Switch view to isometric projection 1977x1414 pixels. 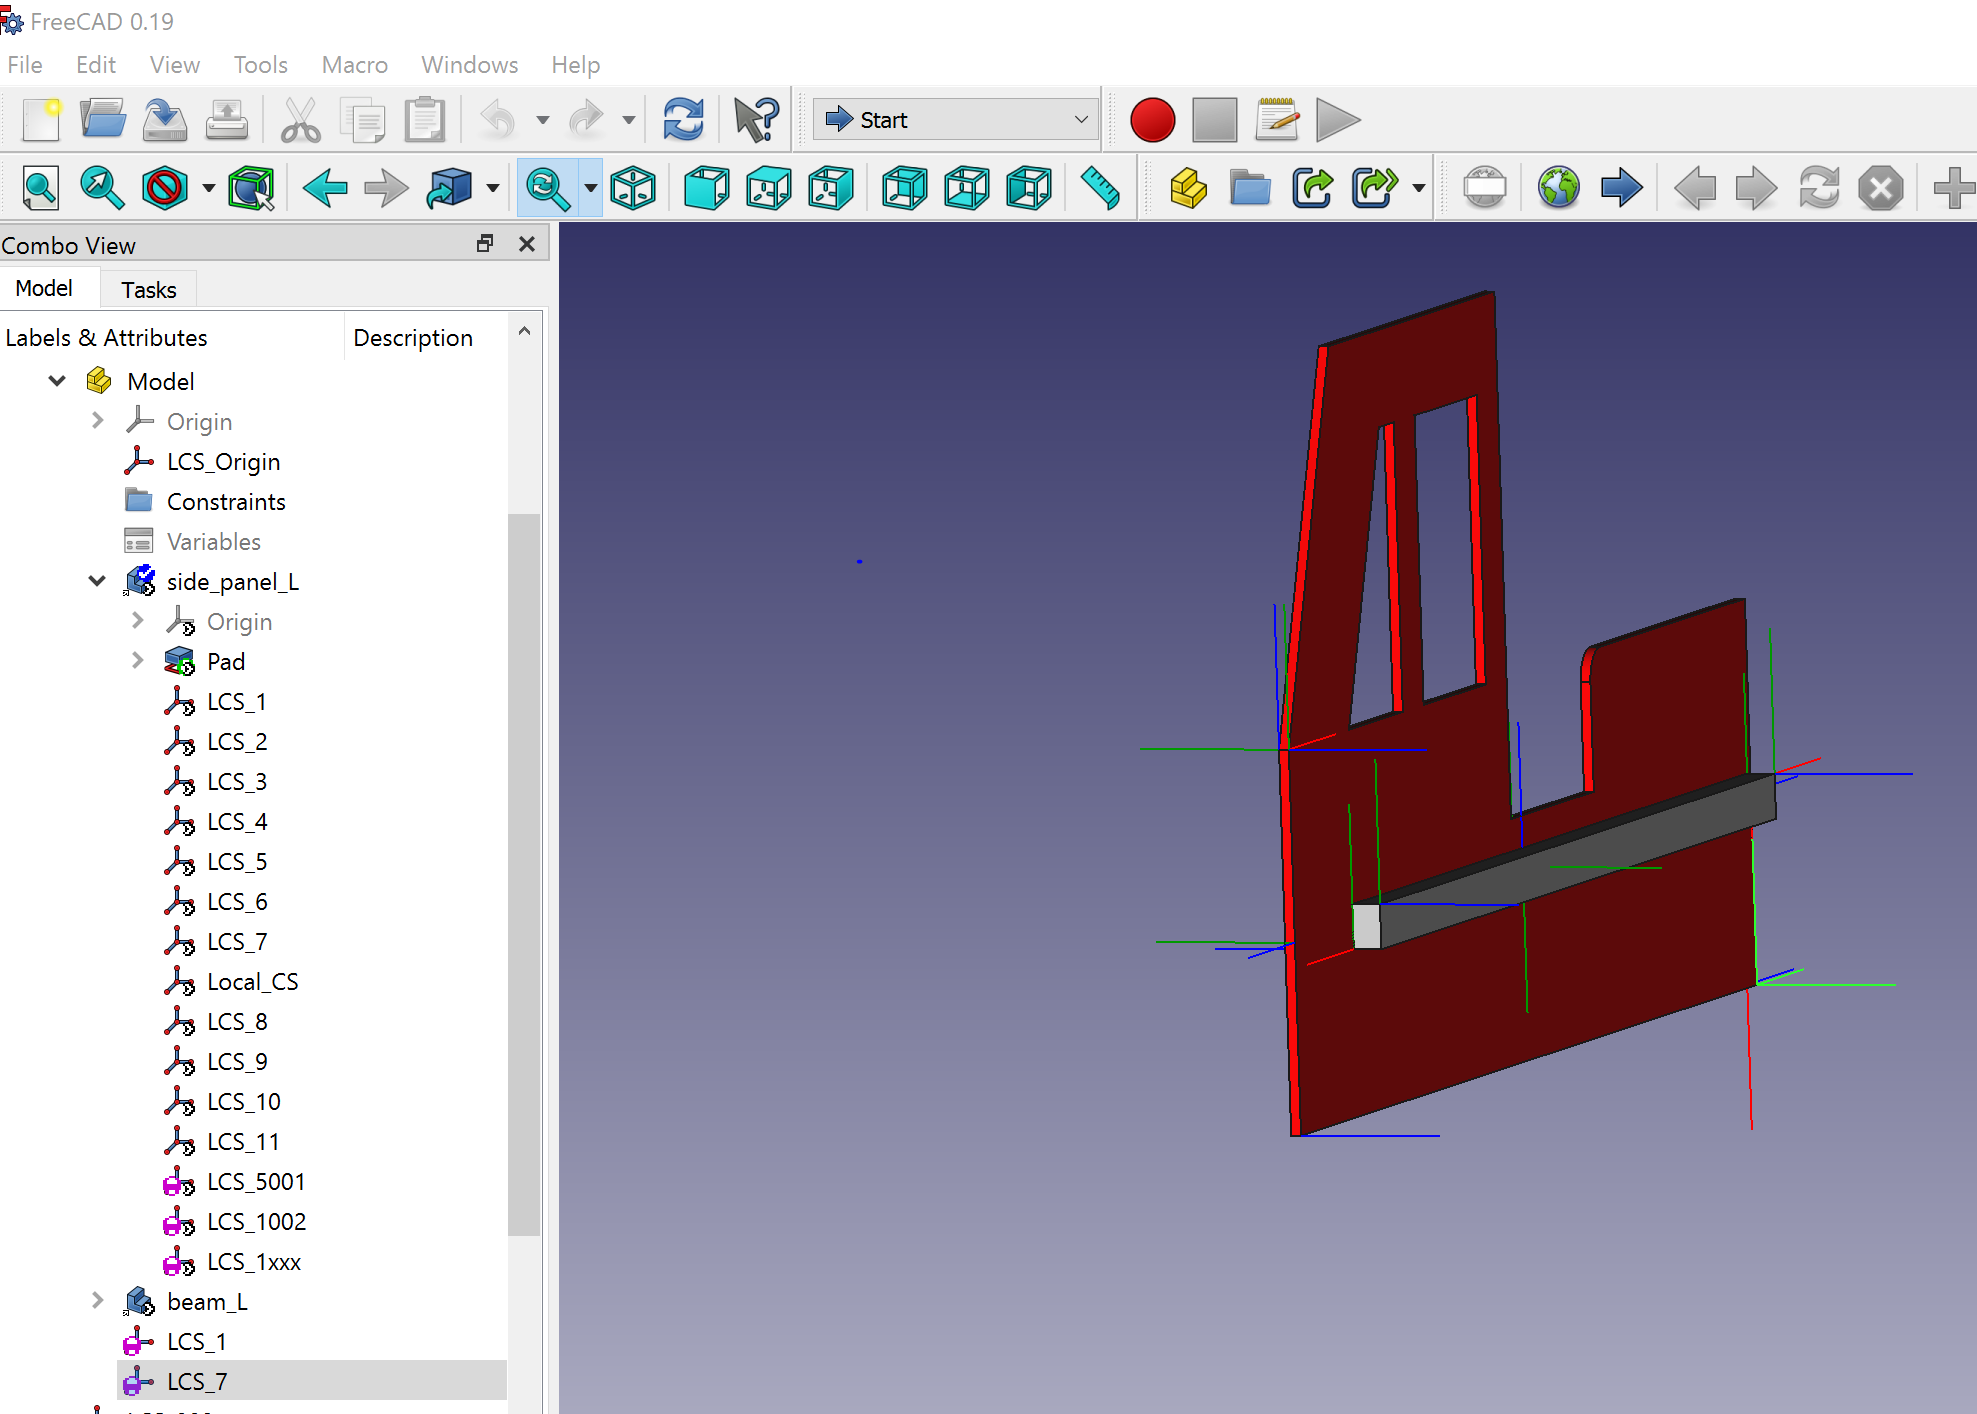click(x=633, y=188)
